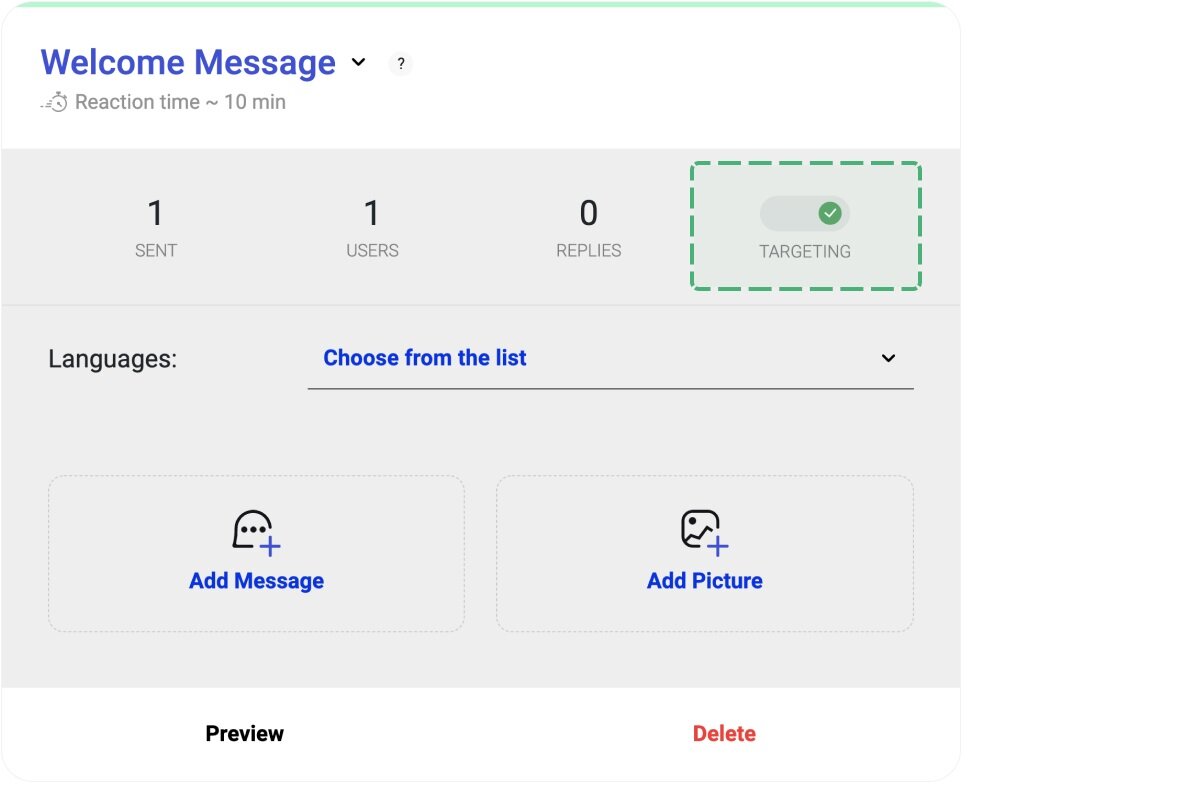This screenshot has width=1200, height=808.
Task: Click the Languages dropdown arrow
Action: point(888,358)
